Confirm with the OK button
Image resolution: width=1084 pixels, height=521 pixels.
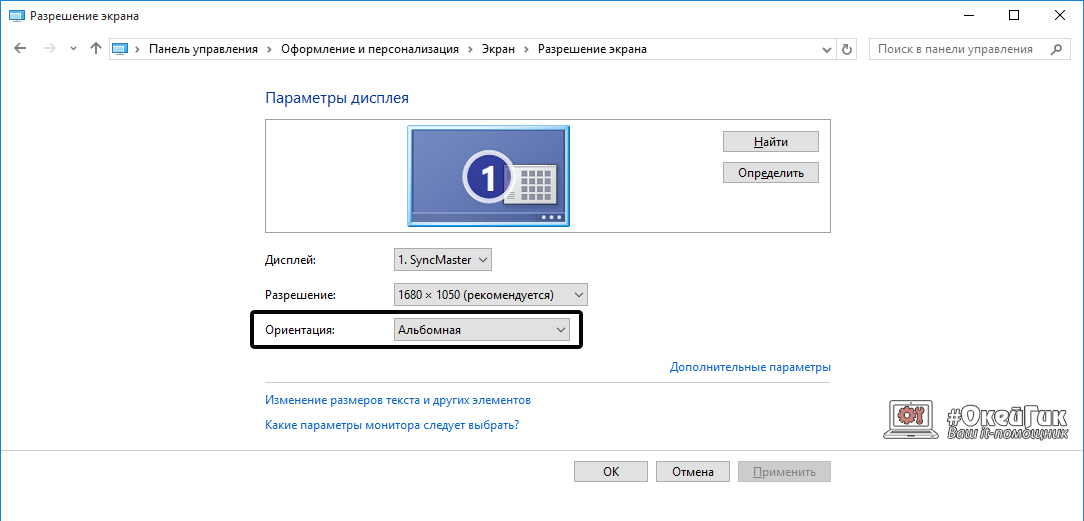(611, 472)
